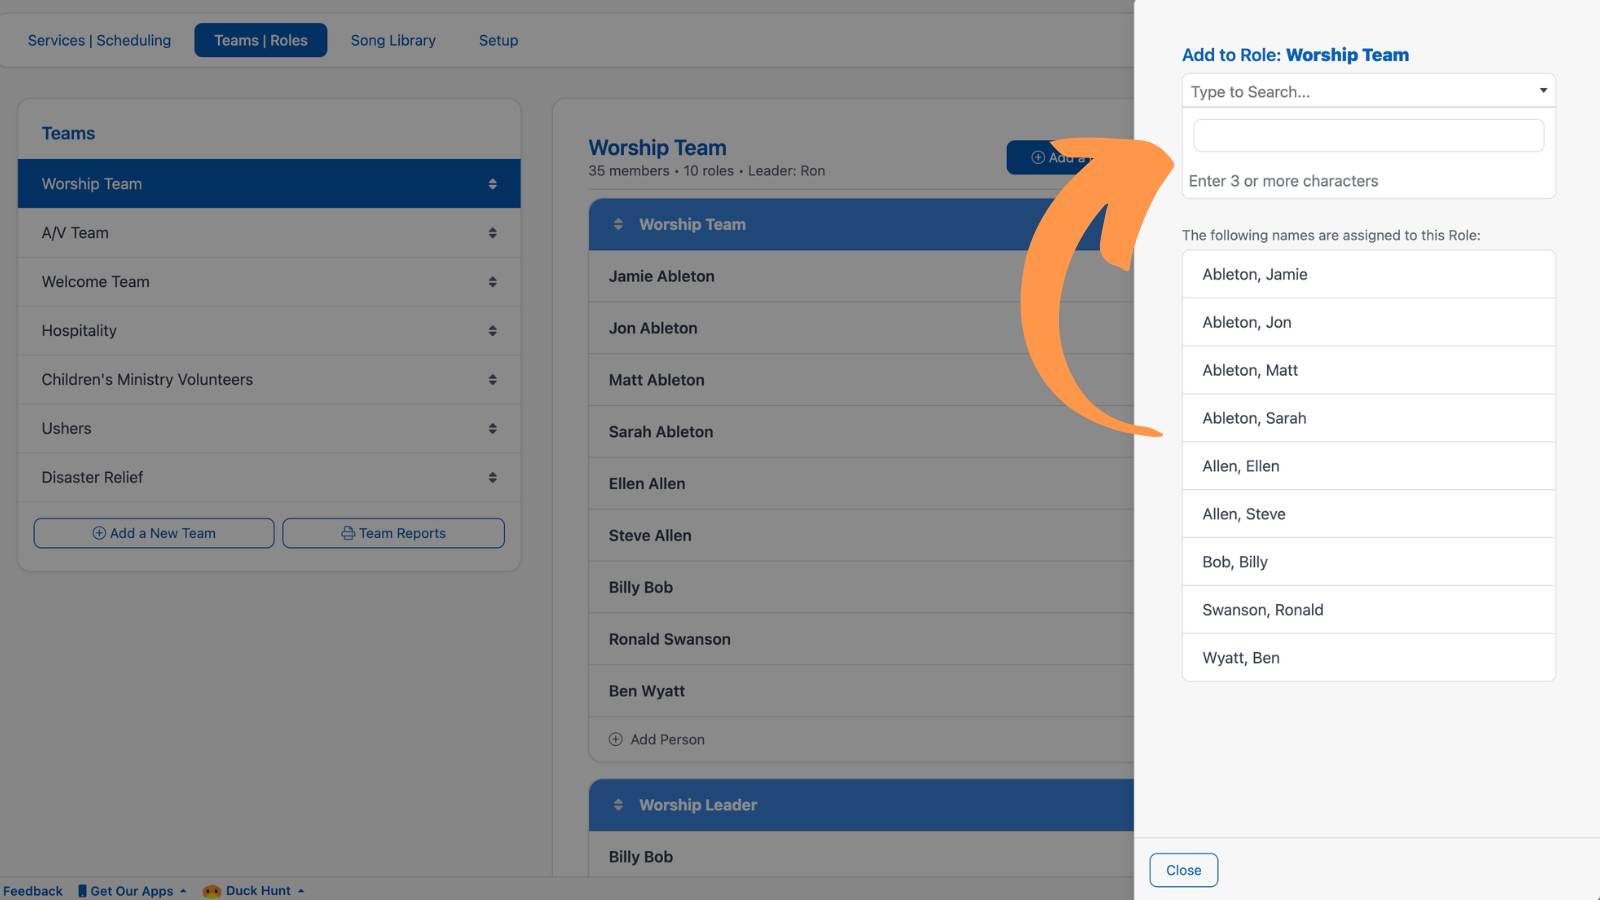Expand the Worship Team sort arrows in Teams
The height and width of the screenshot is (900, 1600).
tap(492, 184)
